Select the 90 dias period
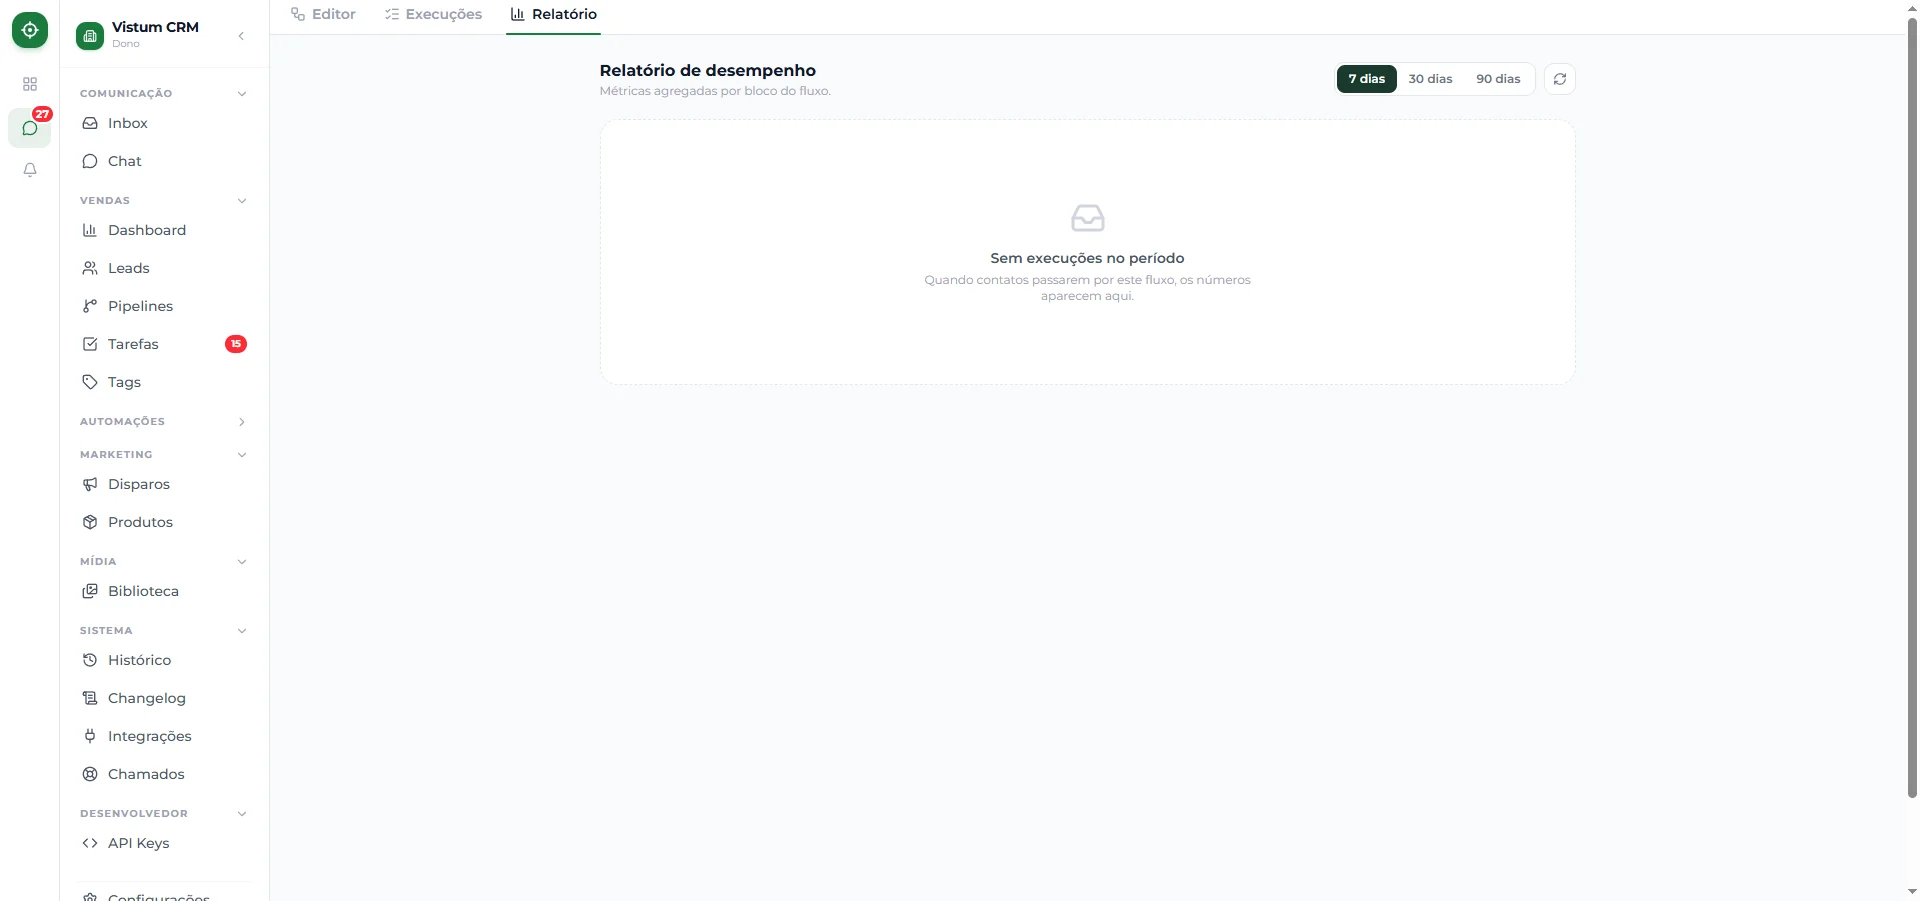 1498,79
